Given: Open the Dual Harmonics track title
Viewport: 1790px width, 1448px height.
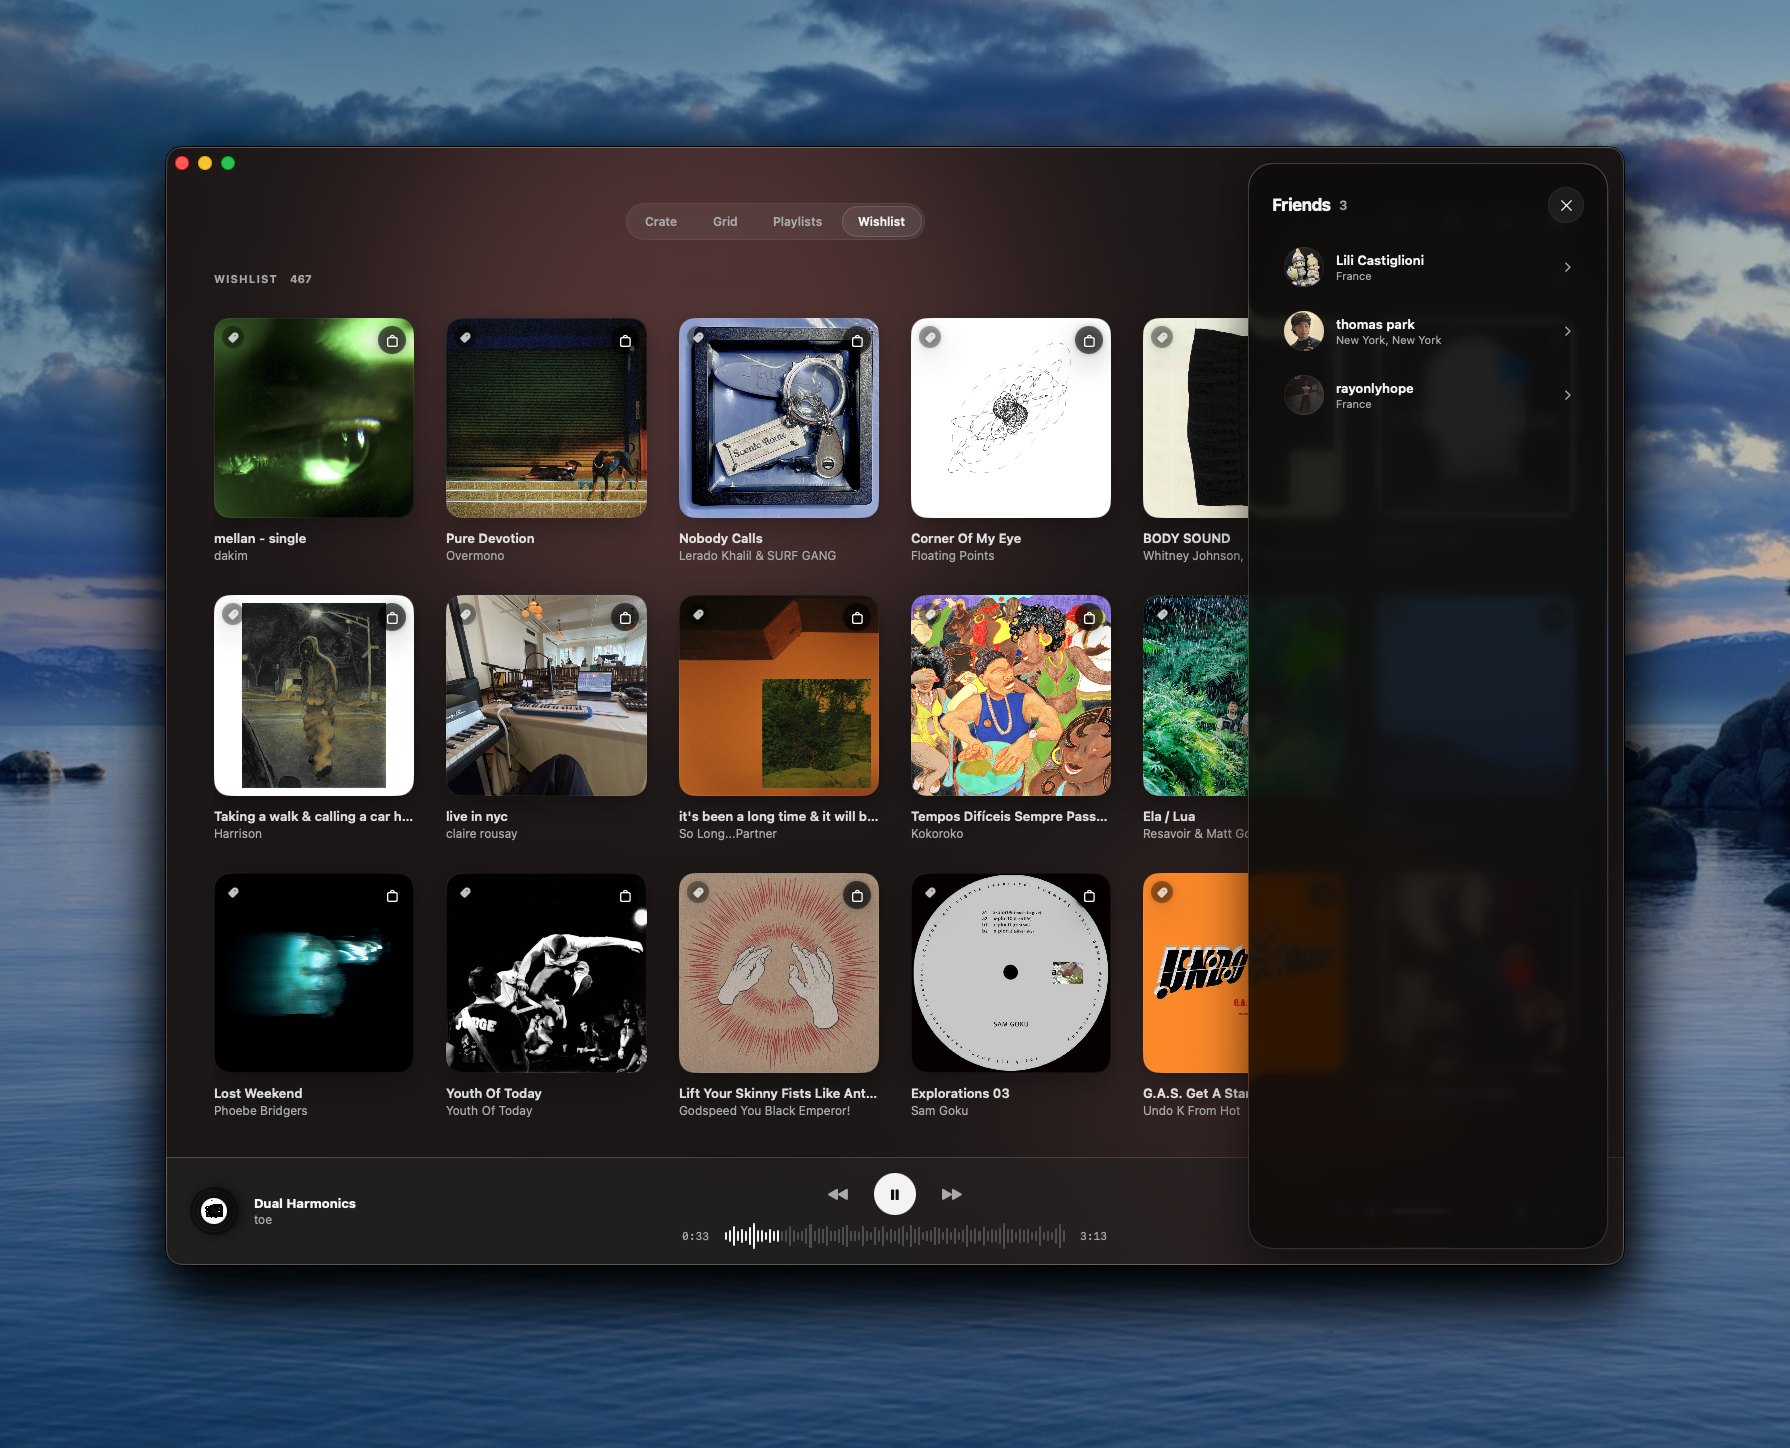Looking at the screenshot, I should click(305, 1203).
